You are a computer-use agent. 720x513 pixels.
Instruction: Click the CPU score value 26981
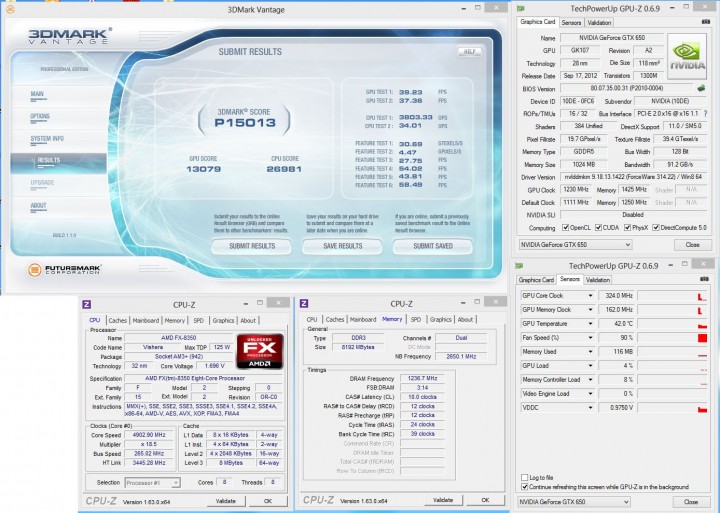(284, 169)
